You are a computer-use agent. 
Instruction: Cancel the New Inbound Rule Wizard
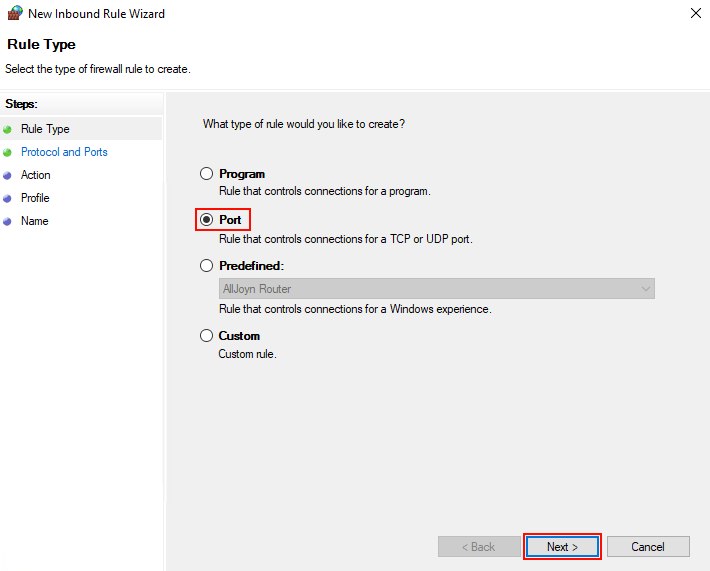tap(648, 547)
